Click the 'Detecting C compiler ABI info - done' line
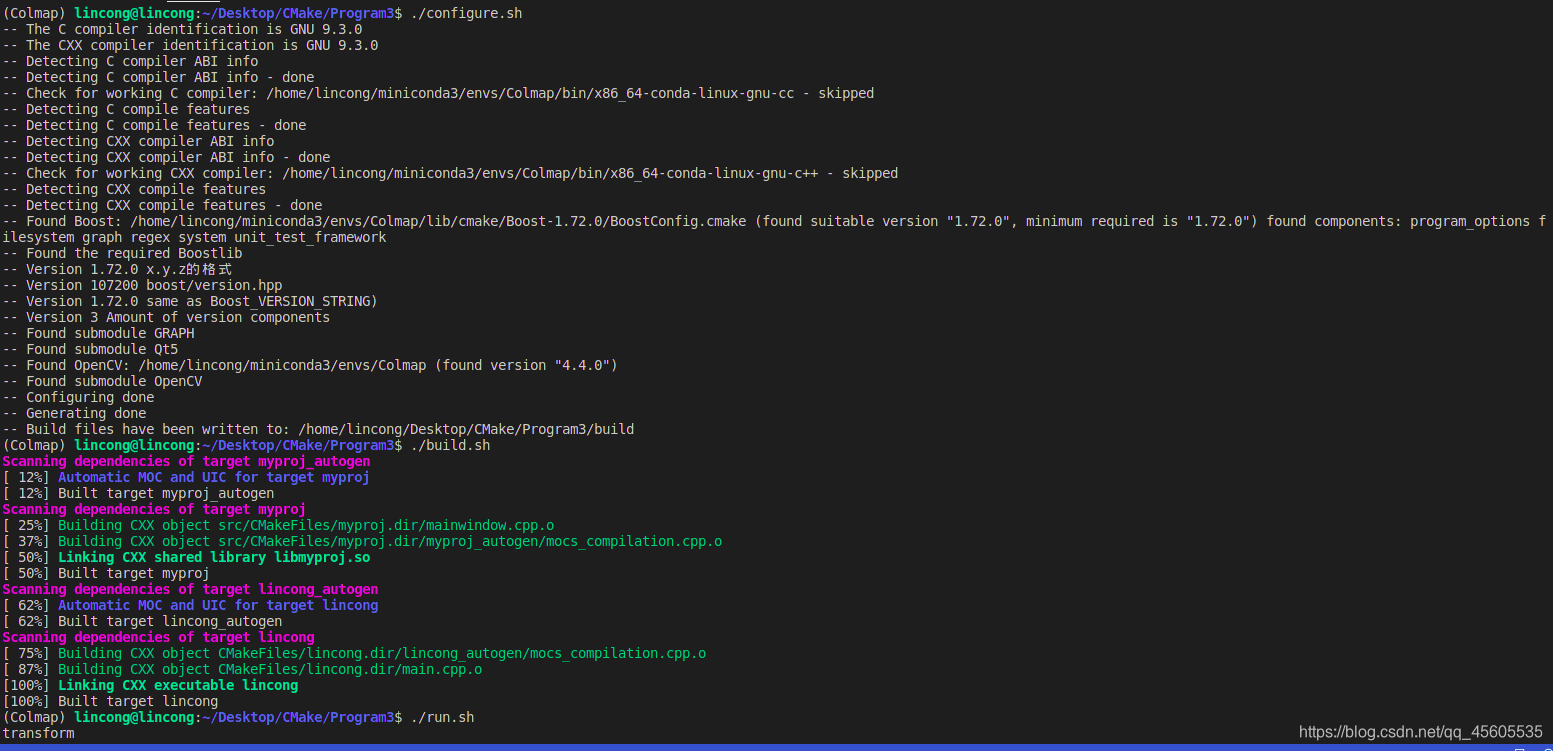The height and width of the screenshot is (751, 1553). (158, 77)
